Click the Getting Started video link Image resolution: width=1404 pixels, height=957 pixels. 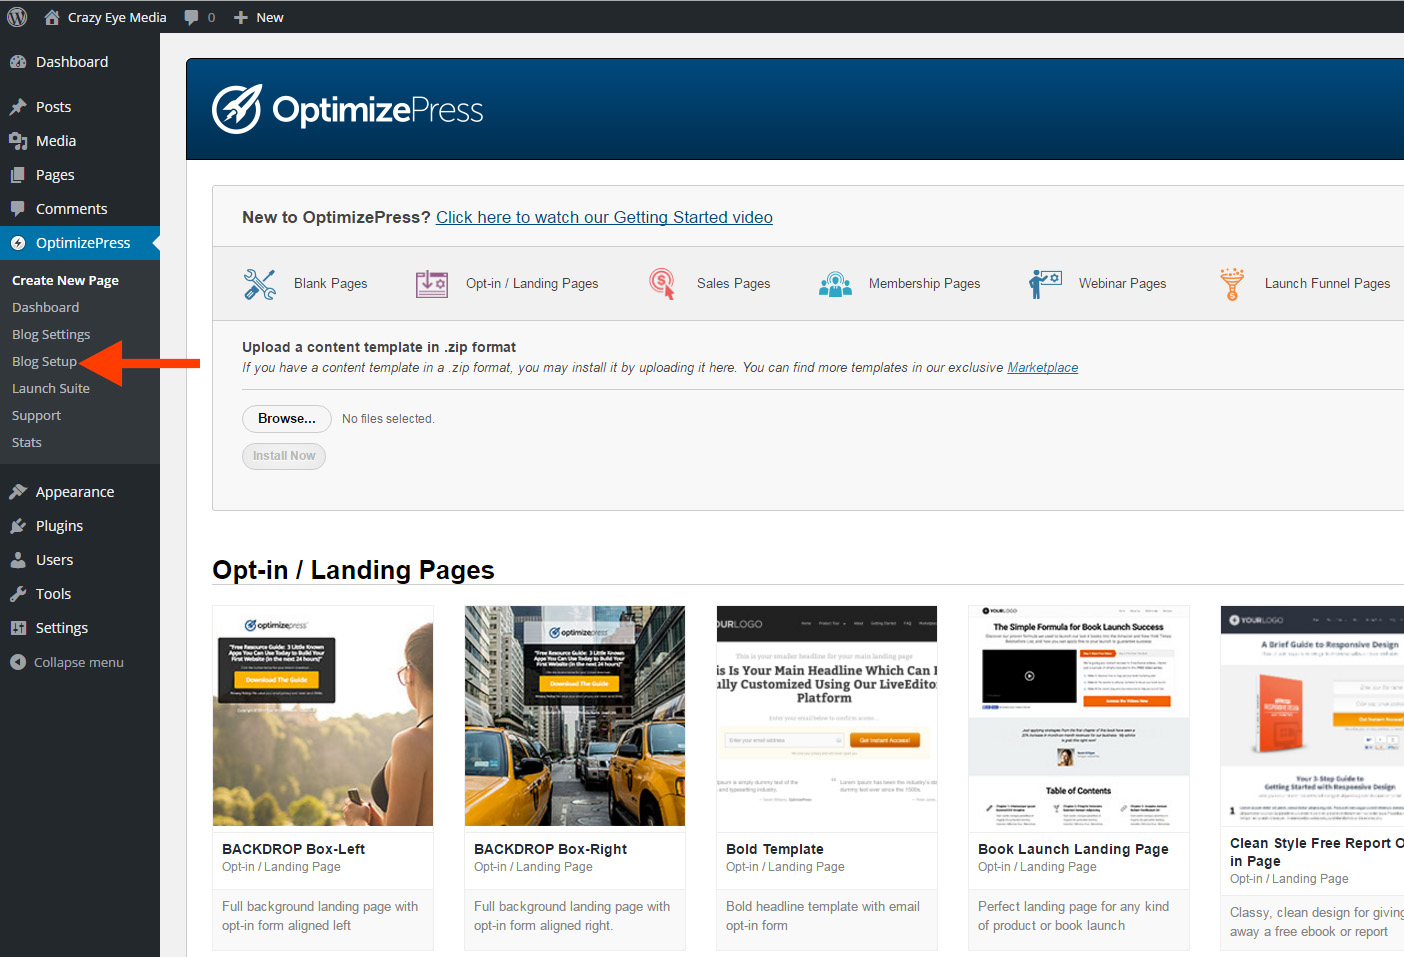604,217
